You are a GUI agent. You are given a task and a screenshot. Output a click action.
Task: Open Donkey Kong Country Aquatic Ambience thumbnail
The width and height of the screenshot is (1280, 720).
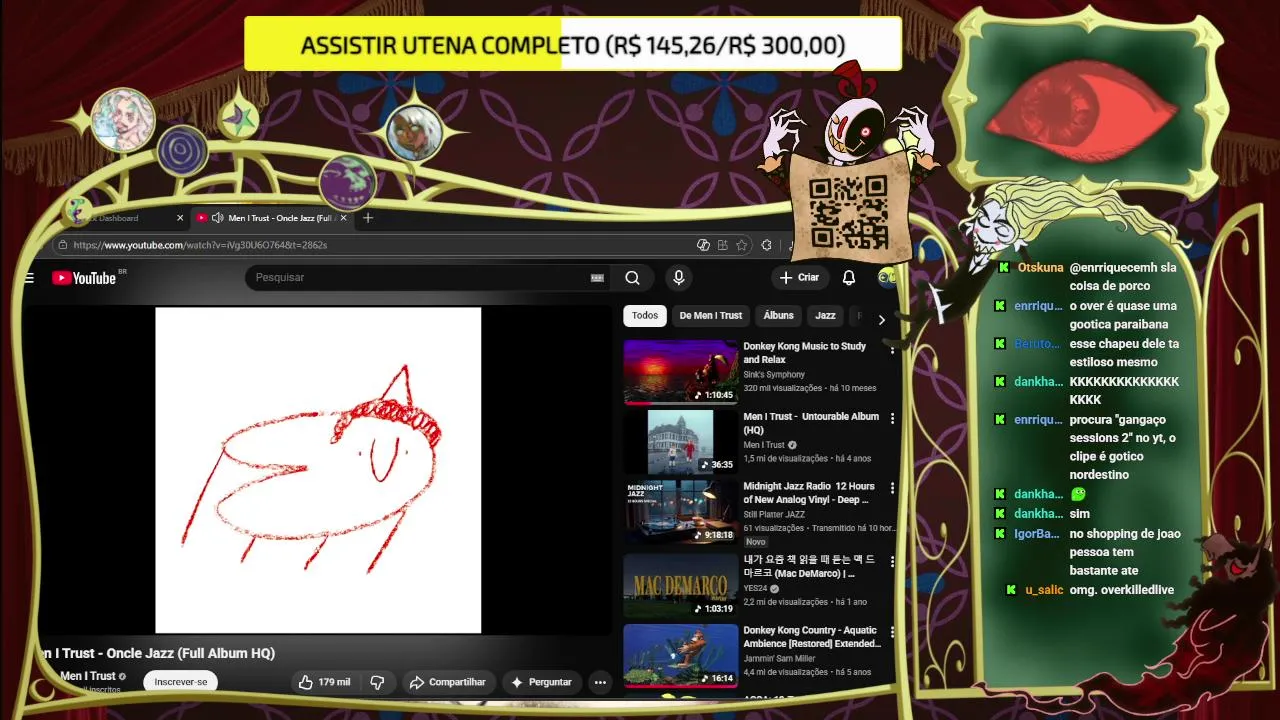tap(681, 656)
